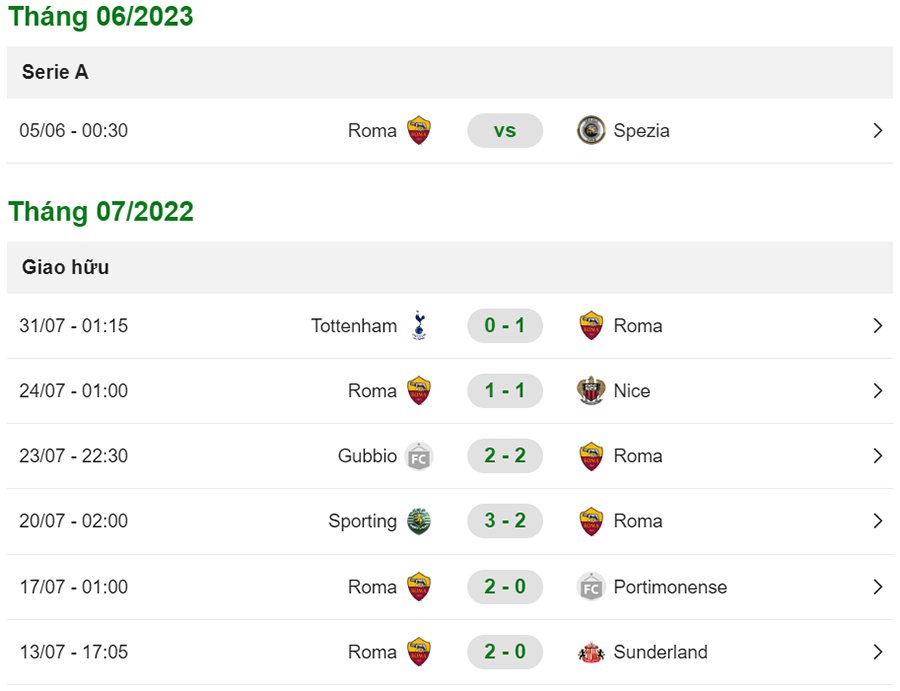Open the Nice club badge
This screenshot has width=900, height=691.
pos(592,391)
